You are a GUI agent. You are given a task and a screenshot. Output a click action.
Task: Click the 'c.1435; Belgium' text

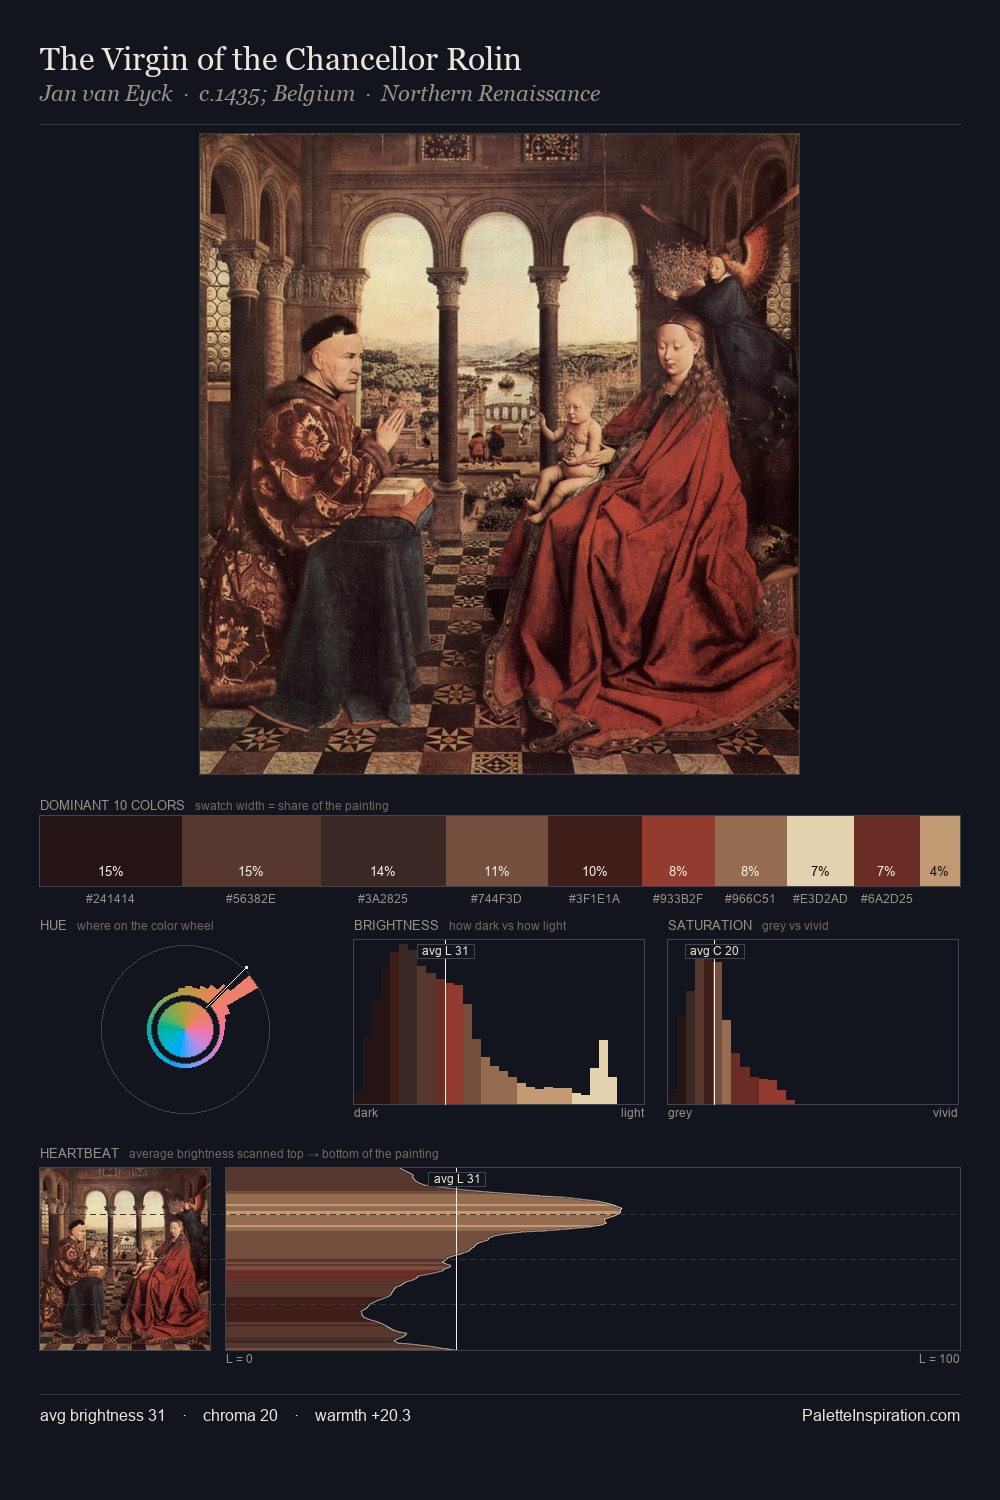tap(277, 94)
